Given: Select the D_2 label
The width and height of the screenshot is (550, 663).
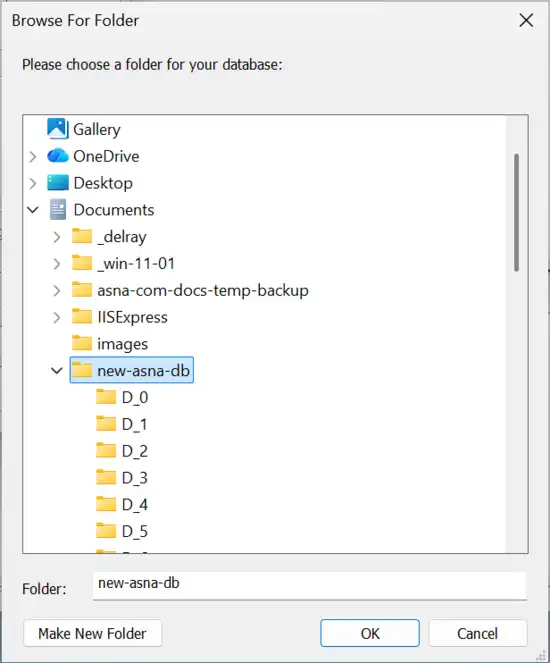Looking at the screenshot, I should pos(135,451).
